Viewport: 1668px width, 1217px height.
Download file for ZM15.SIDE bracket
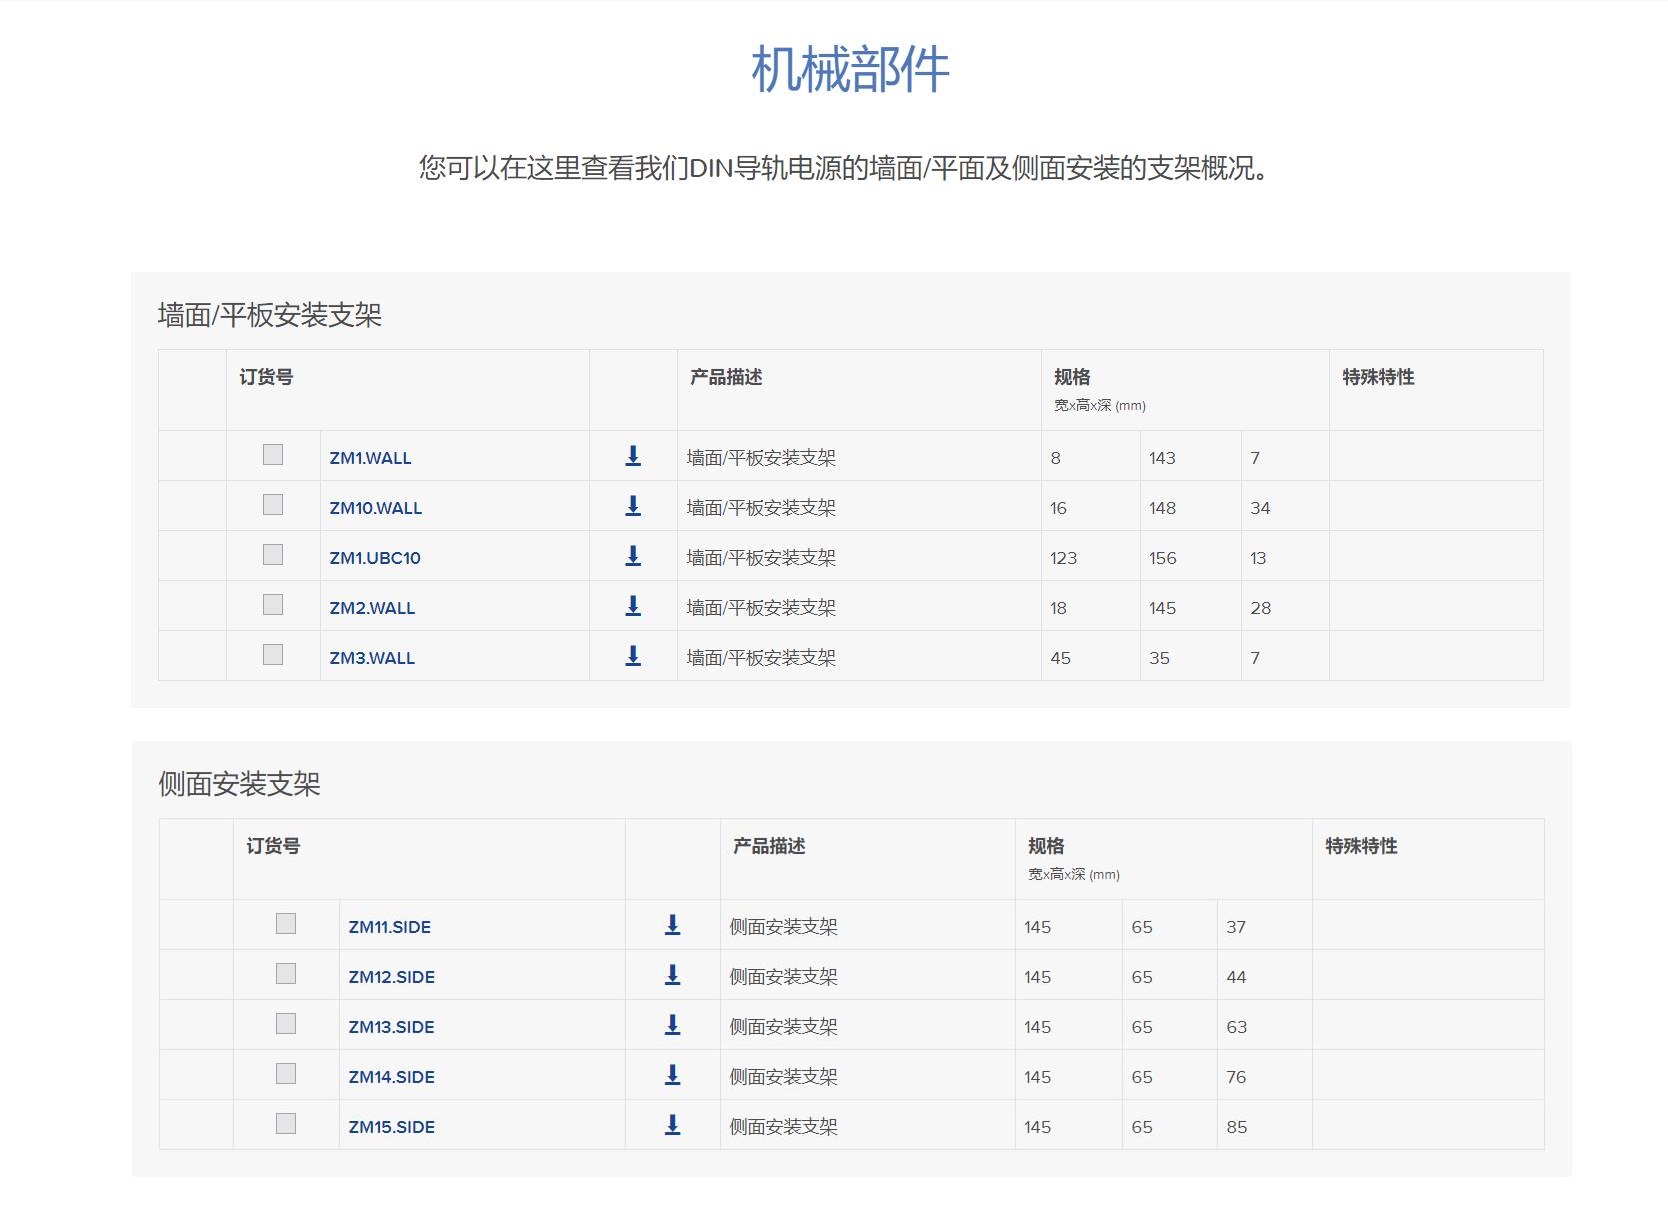point(673,1125)
